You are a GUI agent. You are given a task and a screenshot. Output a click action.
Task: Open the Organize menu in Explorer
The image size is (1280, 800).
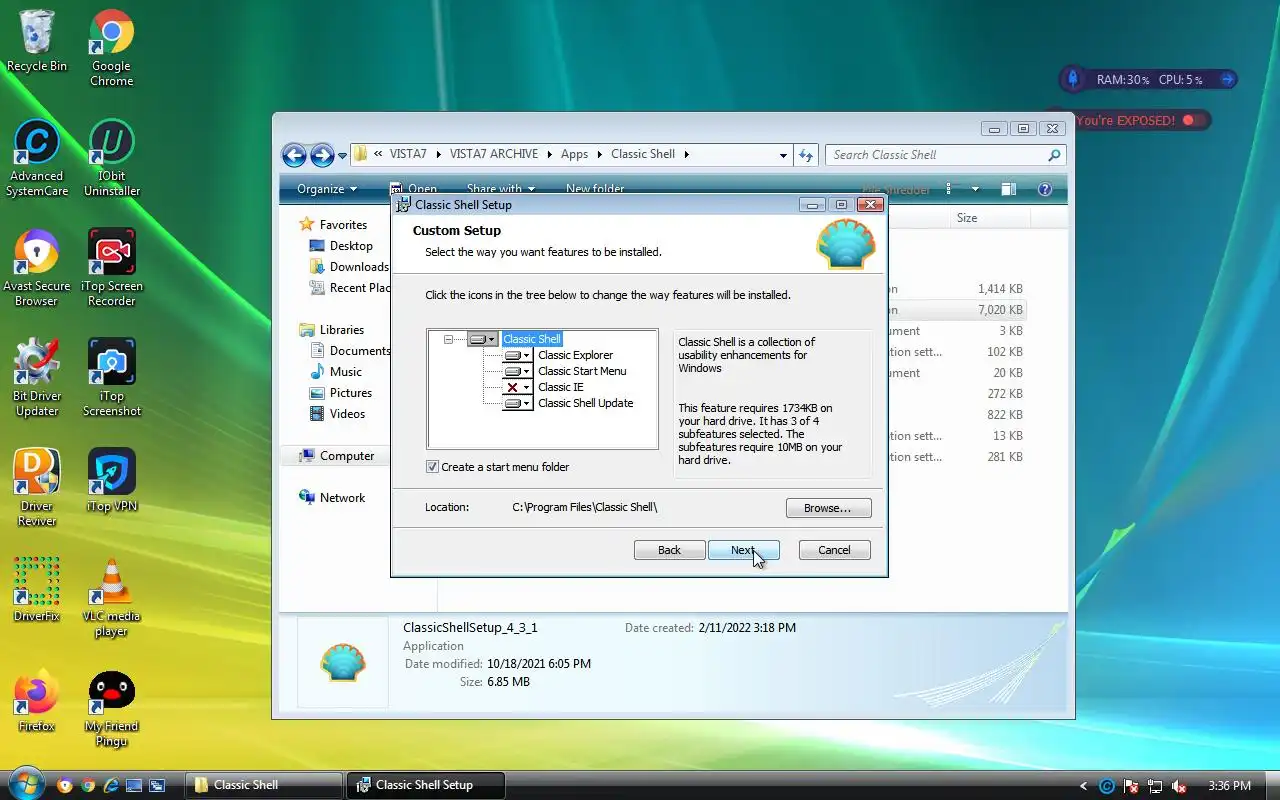[x=327, y=189]
